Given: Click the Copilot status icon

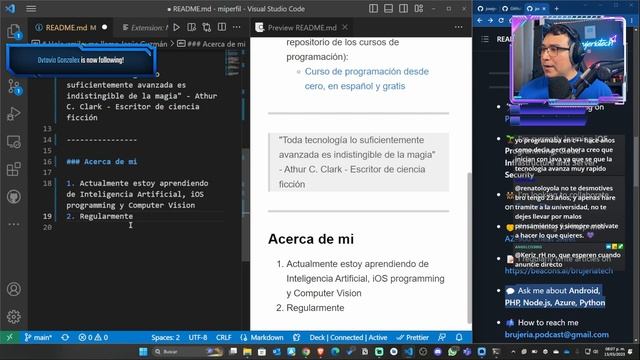Looking at the screenshot, I should (x=297, y=337).
